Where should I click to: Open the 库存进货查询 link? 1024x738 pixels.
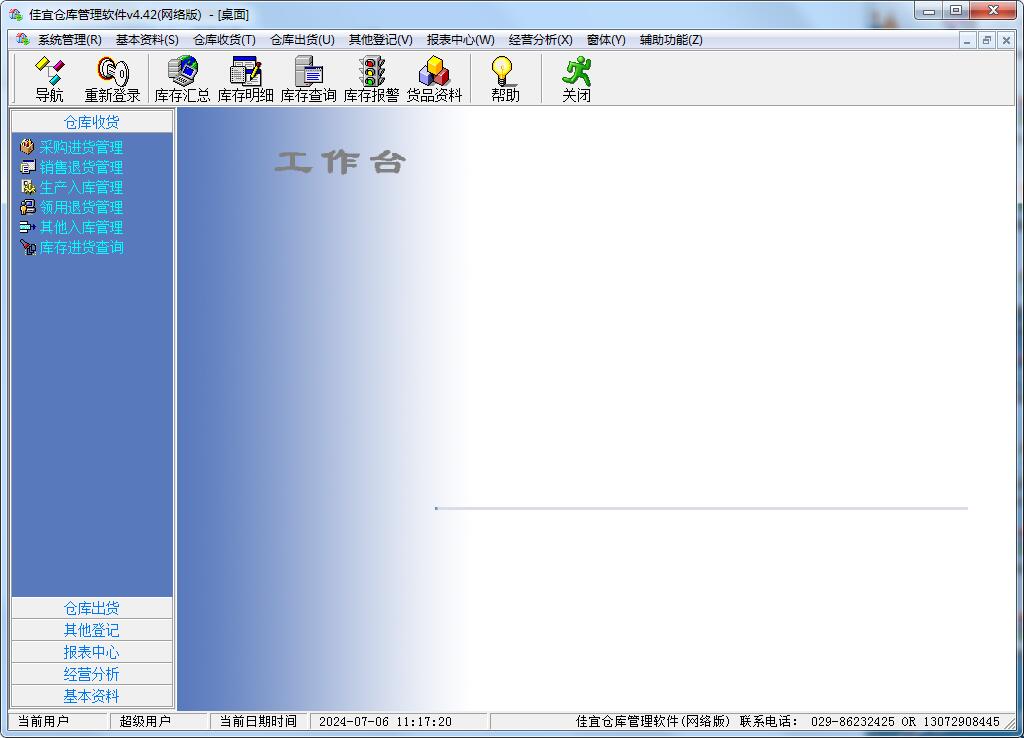point(81,248)
